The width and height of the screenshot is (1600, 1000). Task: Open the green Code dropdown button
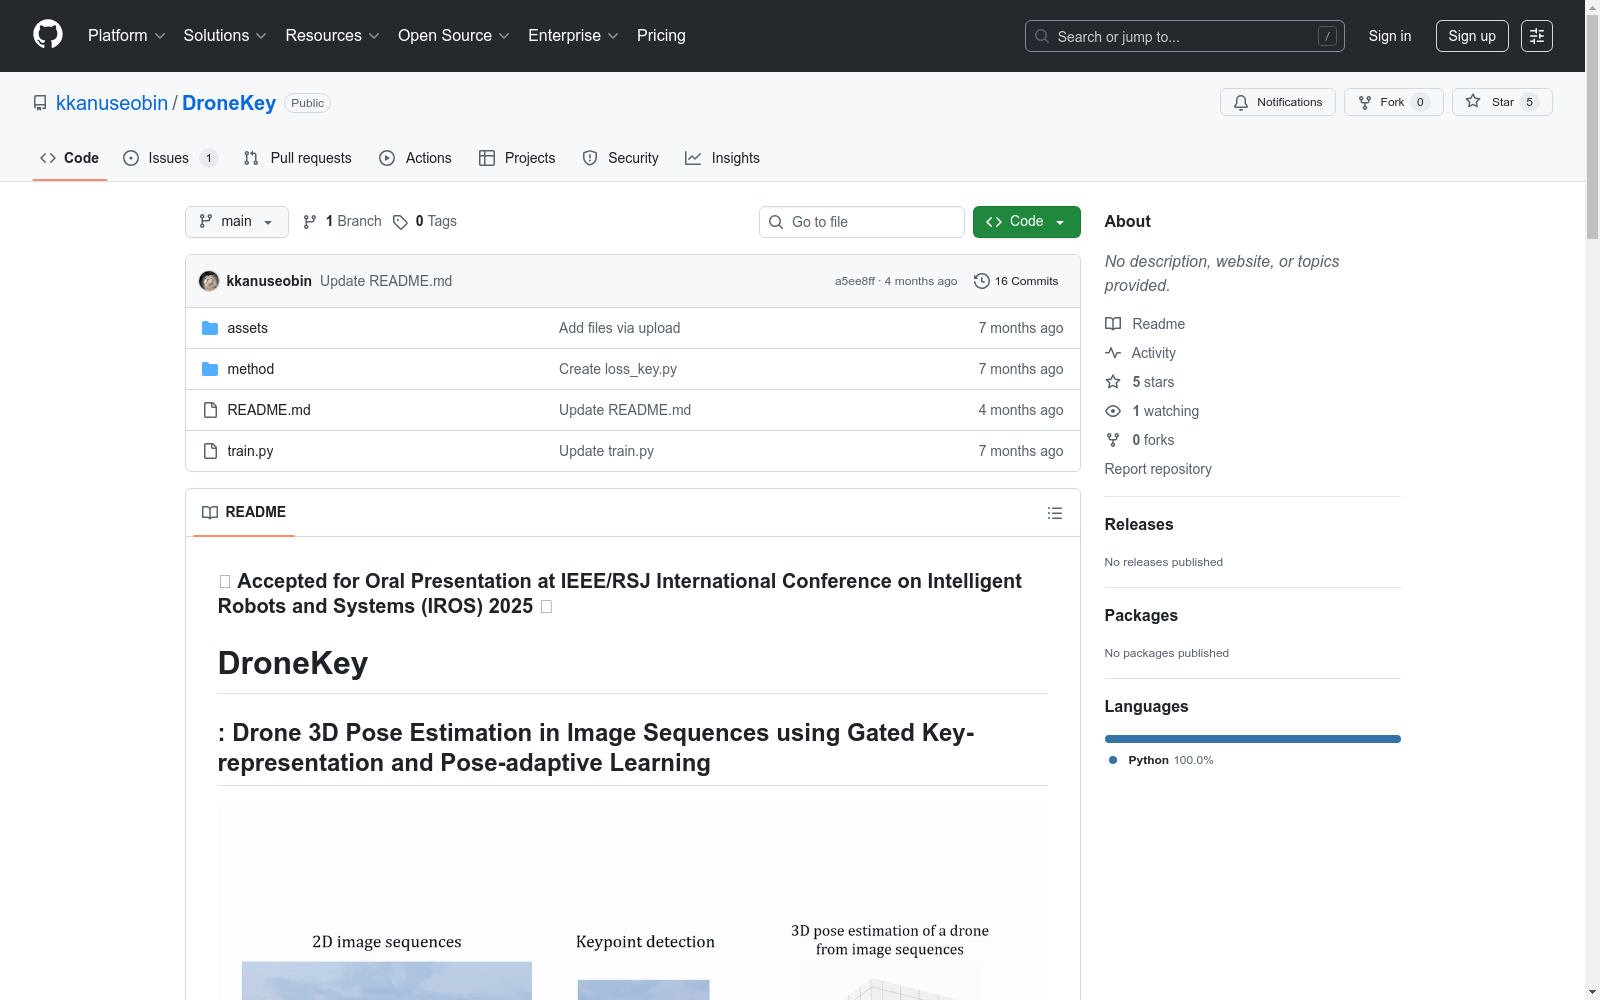[1026, 222]
